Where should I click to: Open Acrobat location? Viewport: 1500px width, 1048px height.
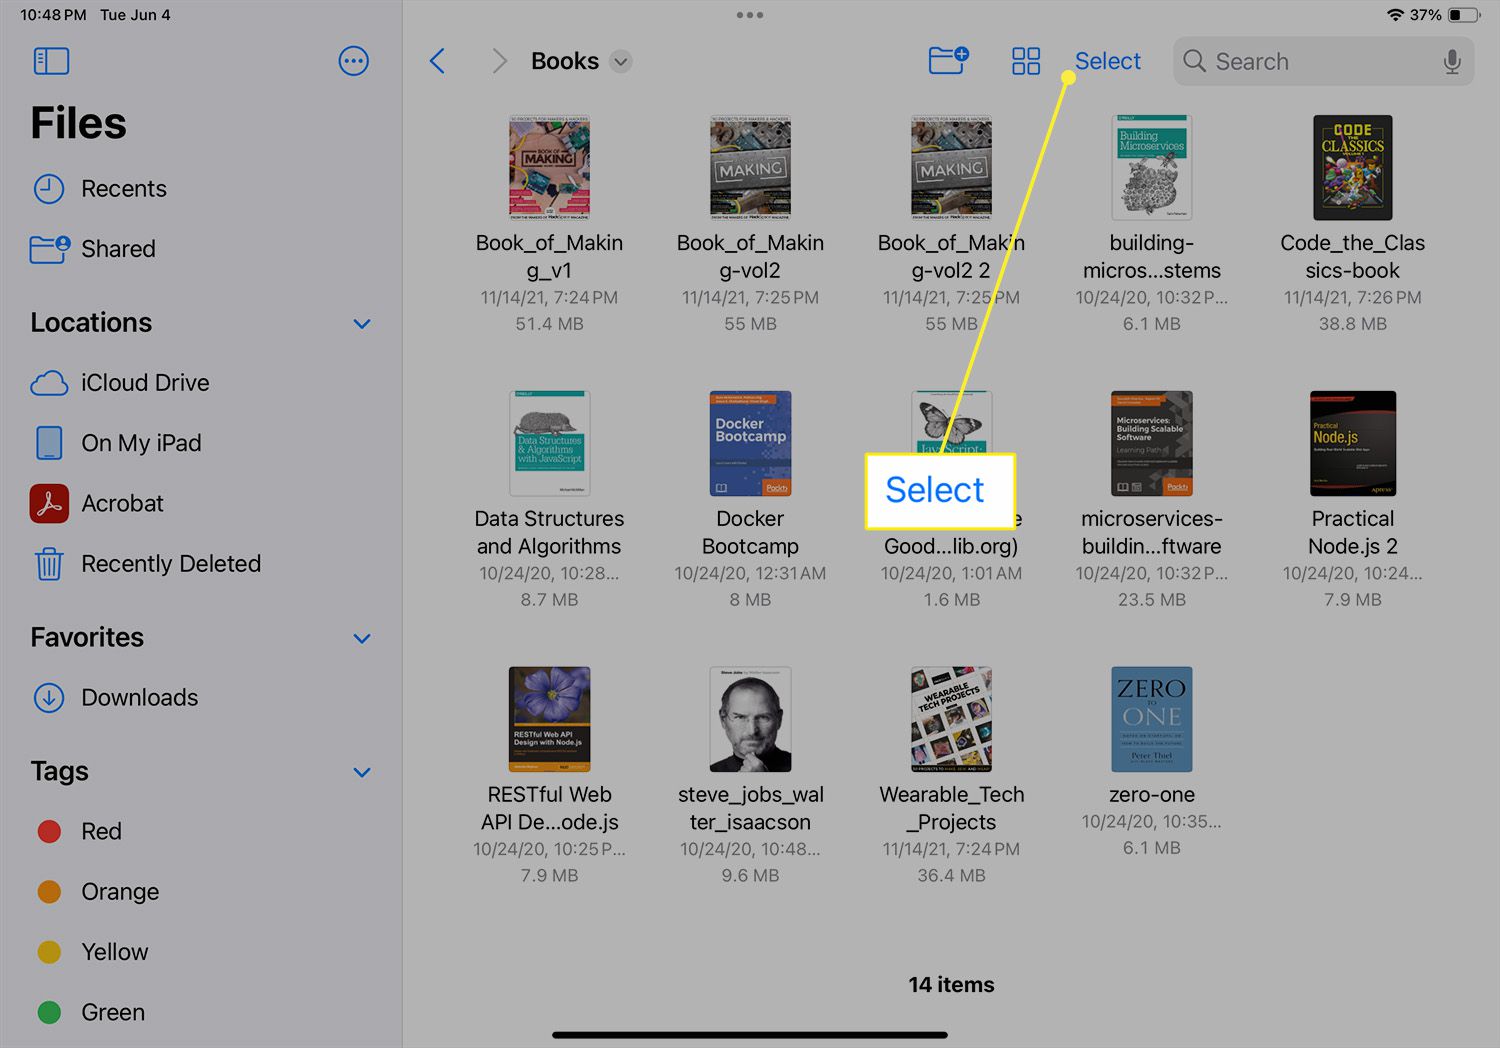(x=122, y=504)
